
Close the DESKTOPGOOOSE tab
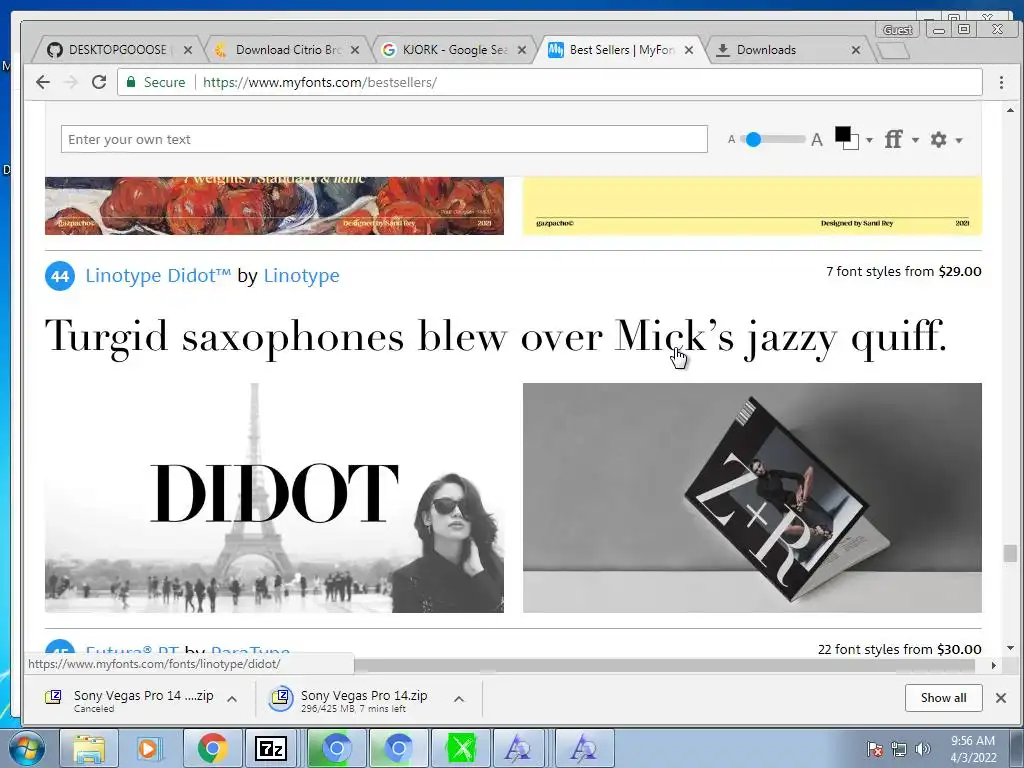[x=187, y=50]
